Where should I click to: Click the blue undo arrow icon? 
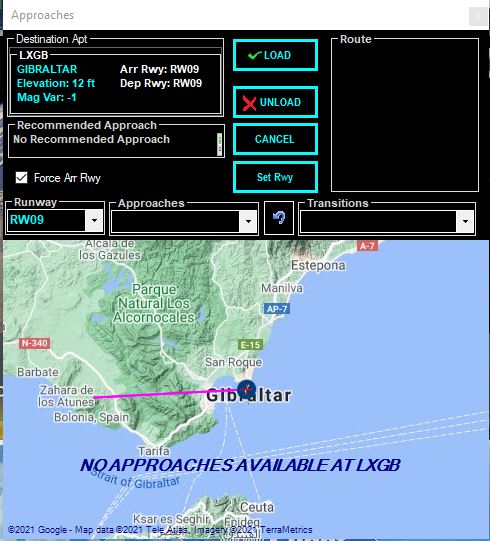(x=279, y=218)
